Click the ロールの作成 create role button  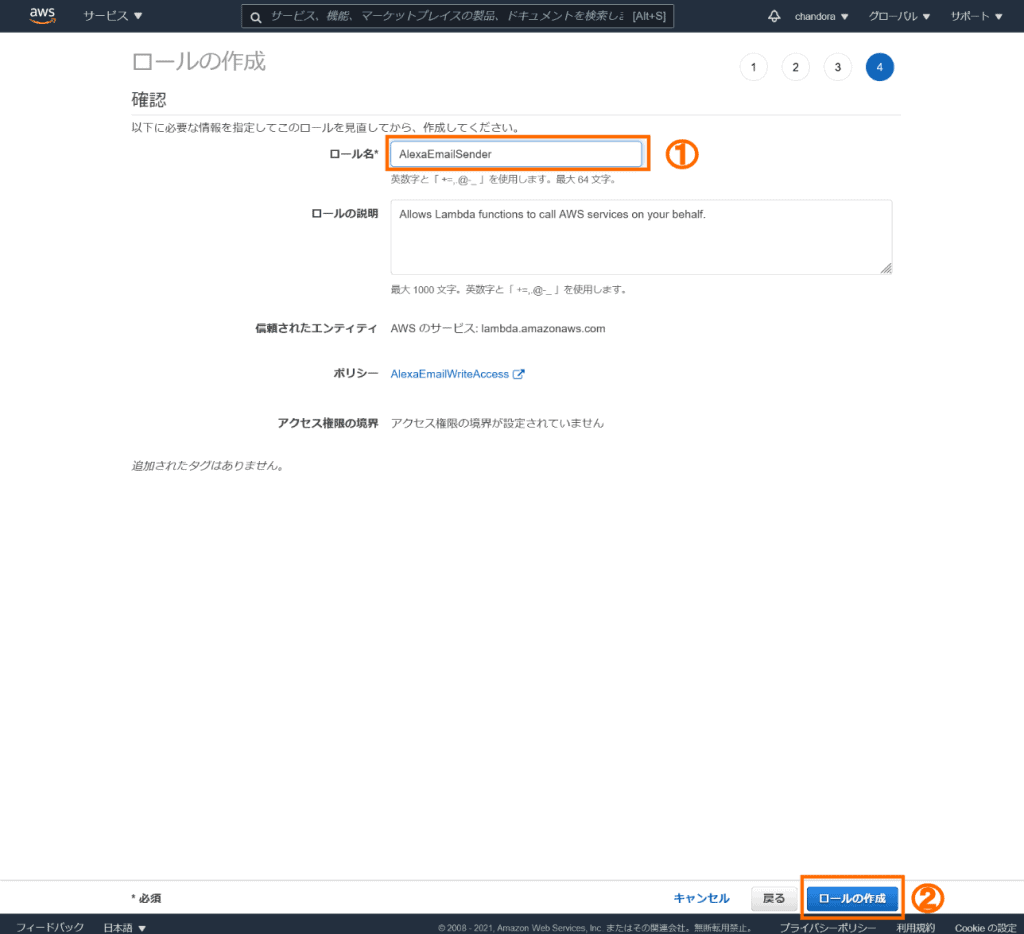click(x=852, y=899)
